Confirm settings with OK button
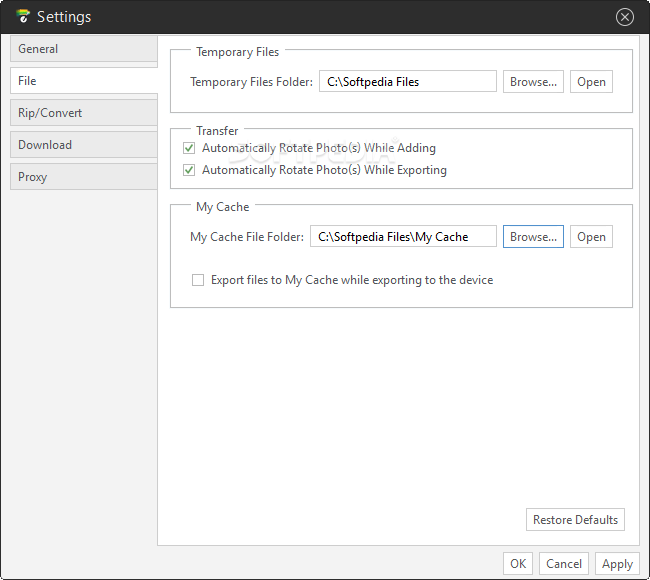The image size is (650, 580). point(518,564)
